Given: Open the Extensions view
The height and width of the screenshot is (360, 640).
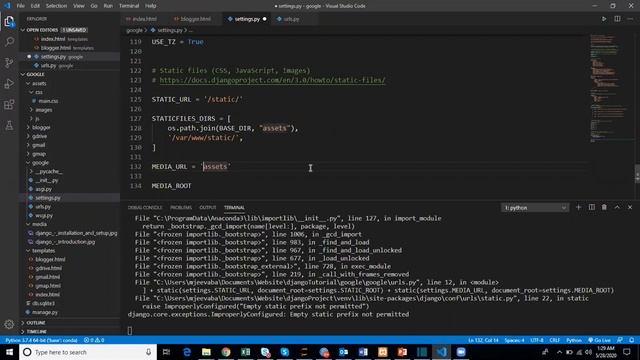Looking at the screenshot, I should (9, 104).
